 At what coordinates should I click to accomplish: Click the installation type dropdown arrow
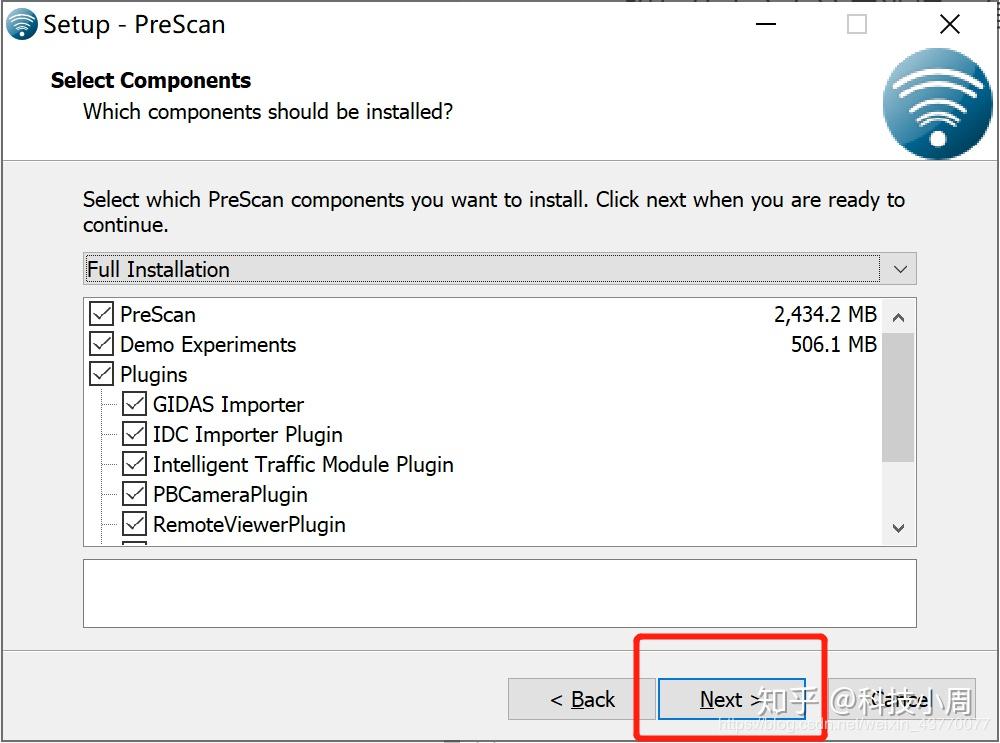pyautogui.click(x=900, y=269)
